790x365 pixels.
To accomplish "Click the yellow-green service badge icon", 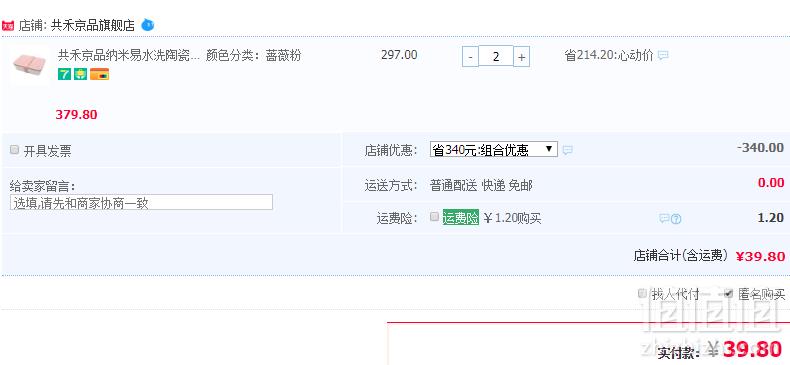I will tap(81, 75).
